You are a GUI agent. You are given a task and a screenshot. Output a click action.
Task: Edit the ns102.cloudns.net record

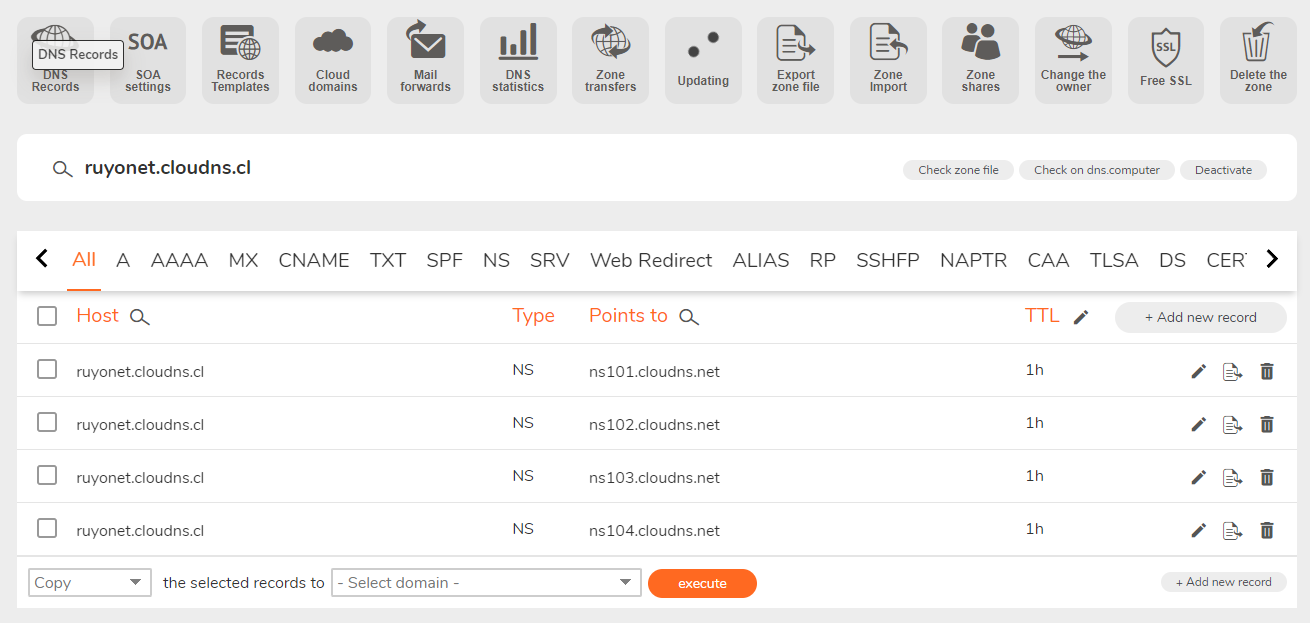pos(1199,424)
